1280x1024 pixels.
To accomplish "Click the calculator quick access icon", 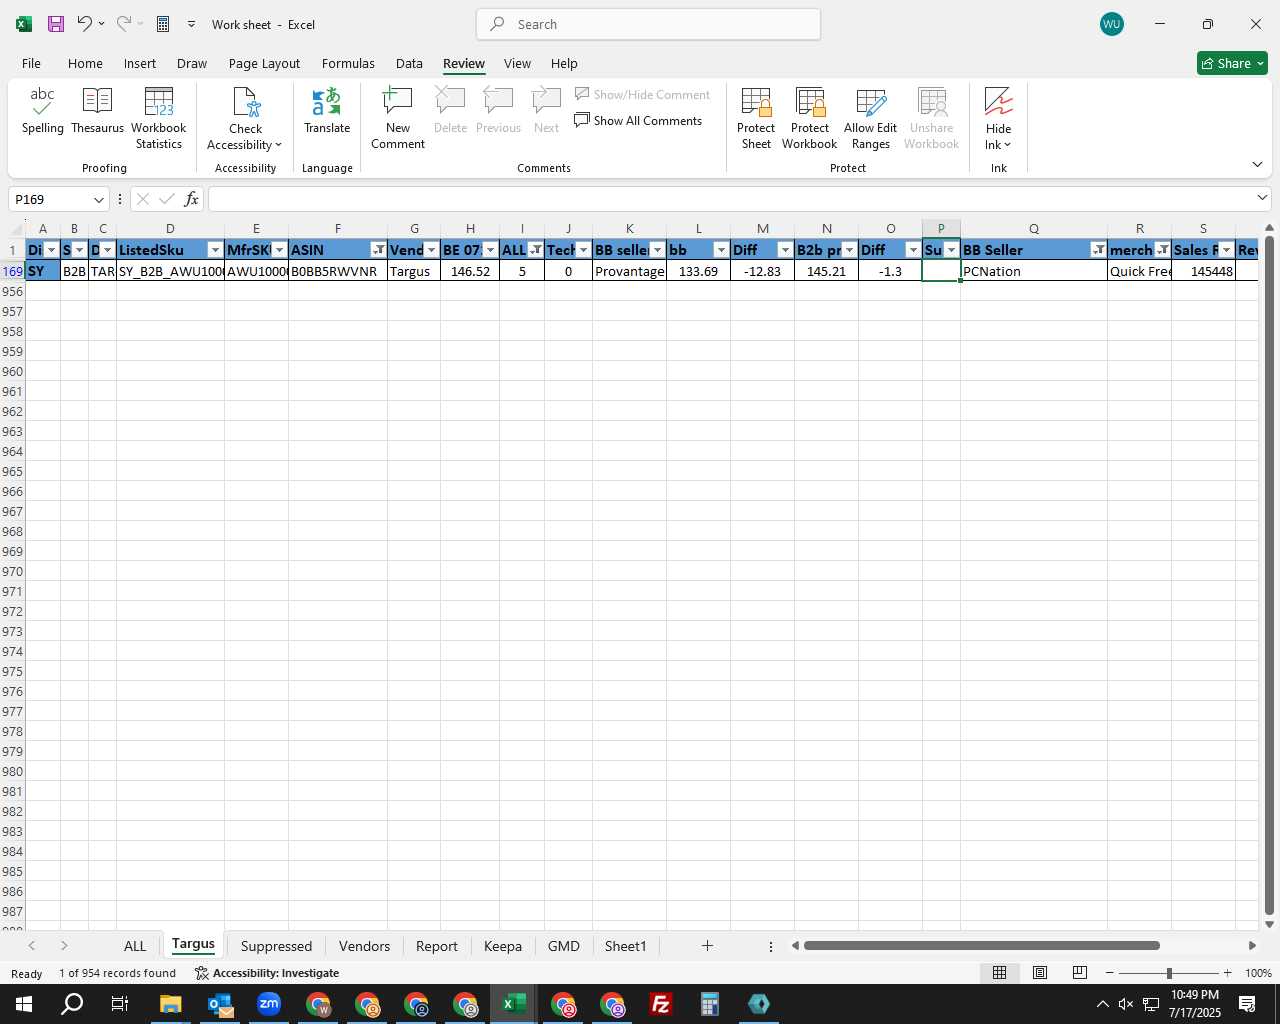I will point(163,24).
